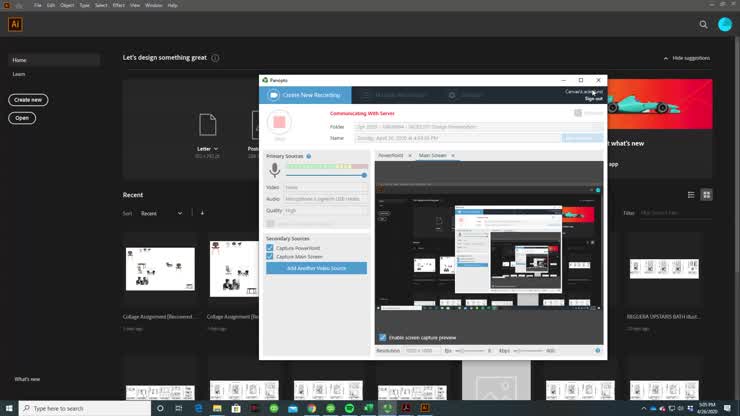Screen dimensions: 740x416
Task: Click Add Another Video Source button
Action: coord(316,268)
